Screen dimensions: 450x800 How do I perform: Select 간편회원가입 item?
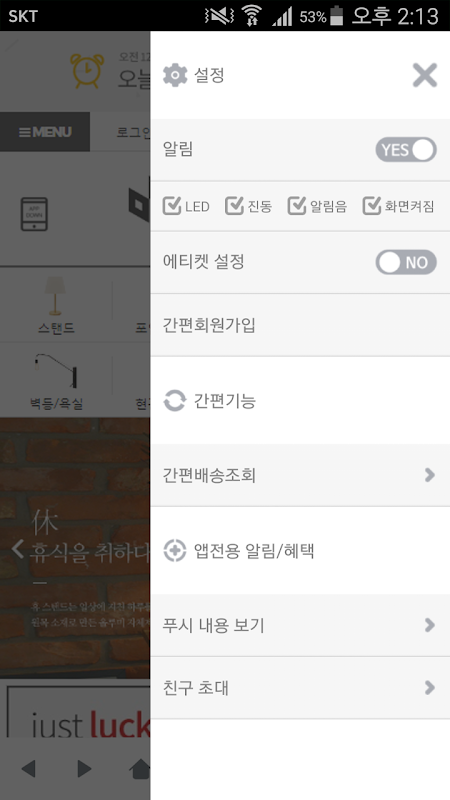pyautogui.click(x=300, y=325)
